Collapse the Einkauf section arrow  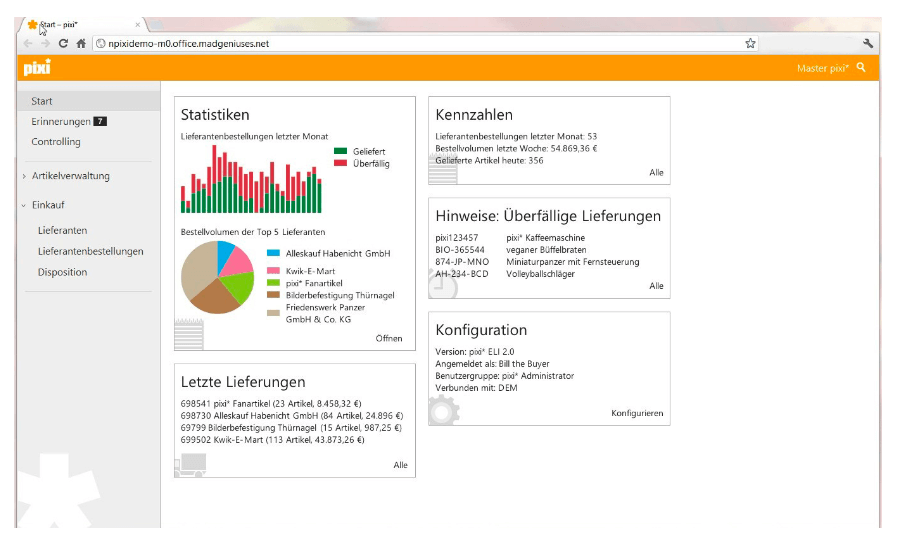tap(24, 205)
